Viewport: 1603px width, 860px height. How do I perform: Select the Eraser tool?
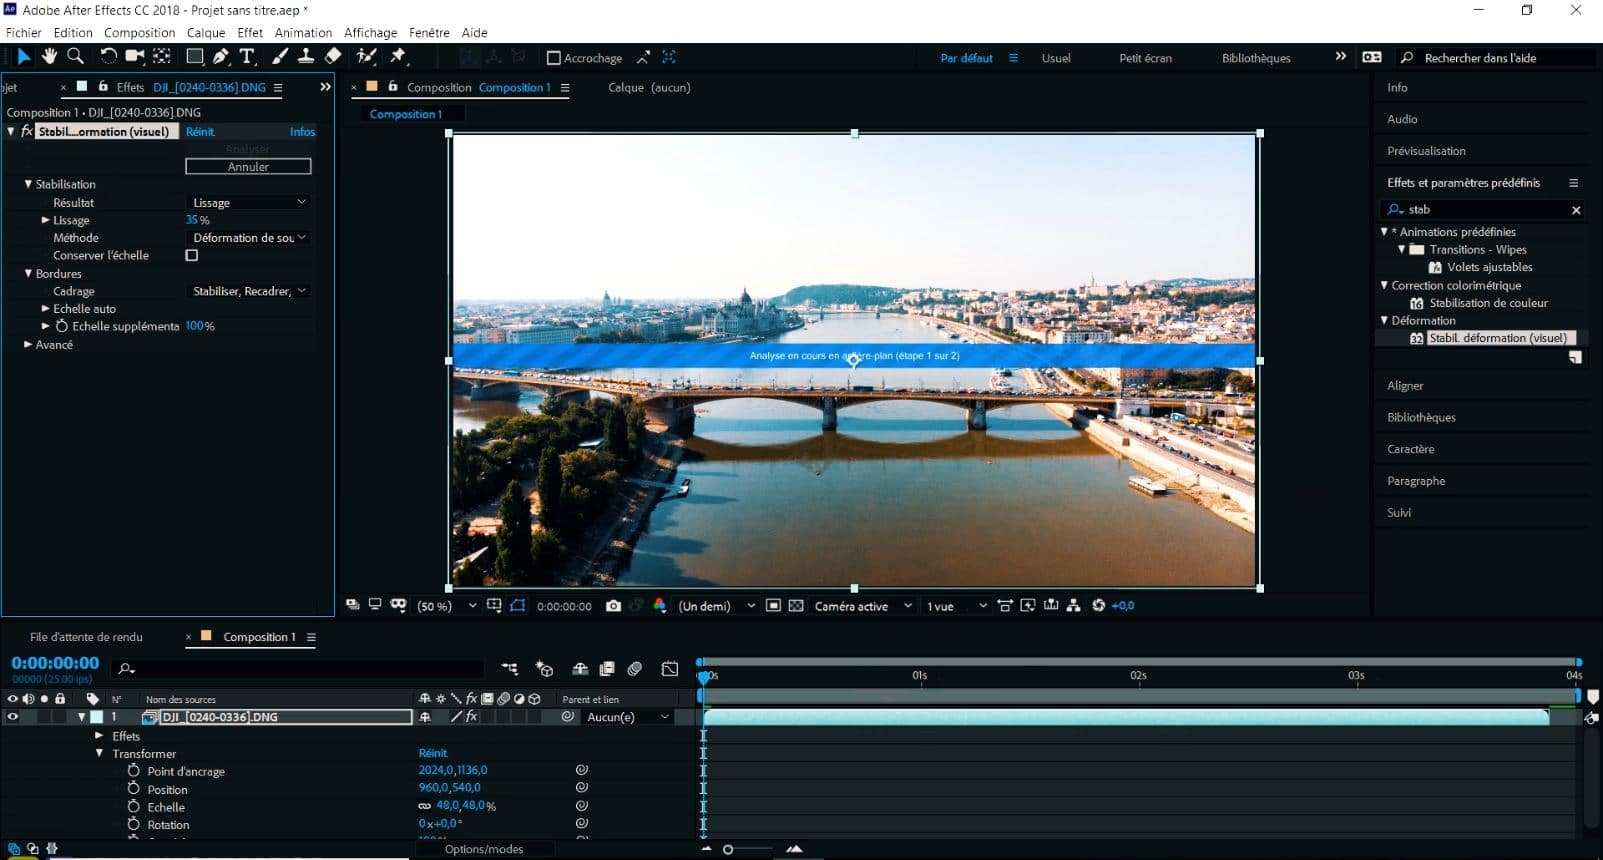pos(333,57)
